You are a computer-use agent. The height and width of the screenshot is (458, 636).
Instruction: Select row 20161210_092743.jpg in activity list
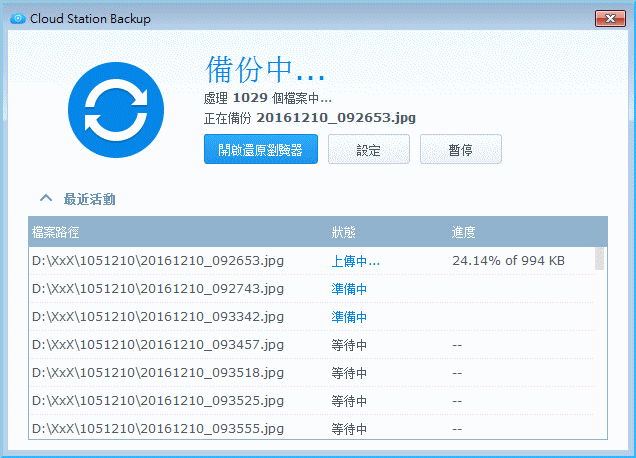tap(312, 289)
